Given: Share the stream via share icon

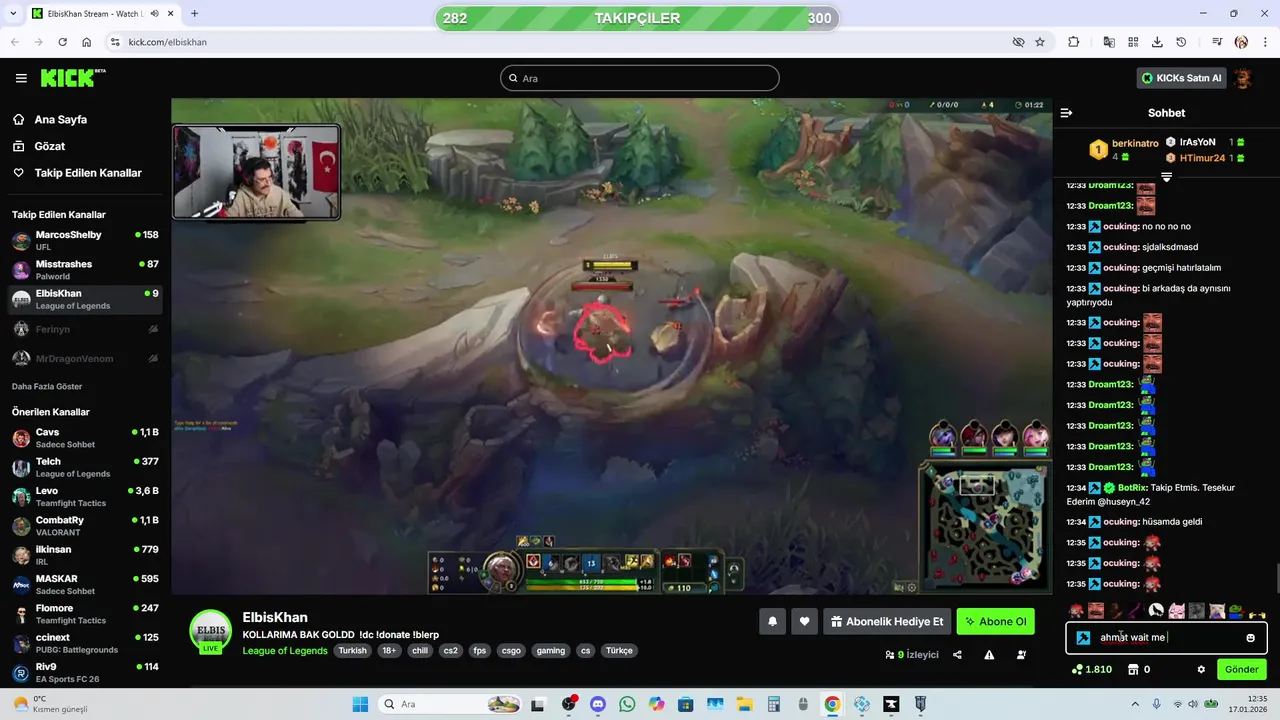Looking at the screenshot, I should pos(957,655).
